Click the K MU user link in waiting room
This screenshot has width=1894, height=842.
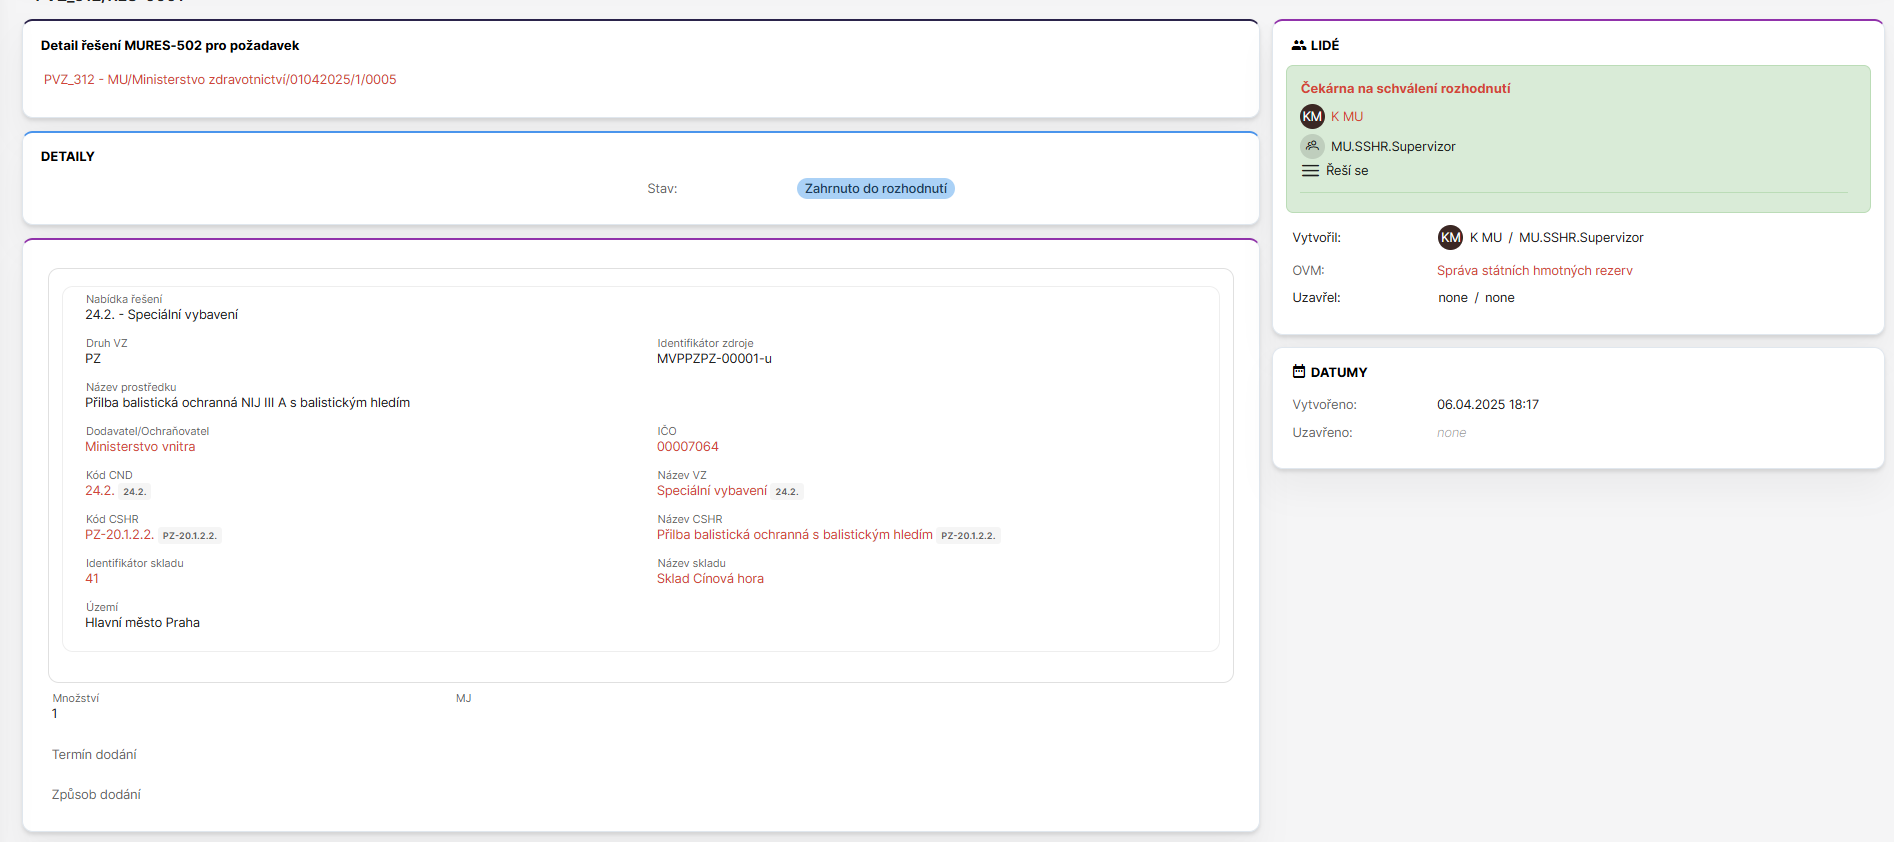(x=1346, y=117)
